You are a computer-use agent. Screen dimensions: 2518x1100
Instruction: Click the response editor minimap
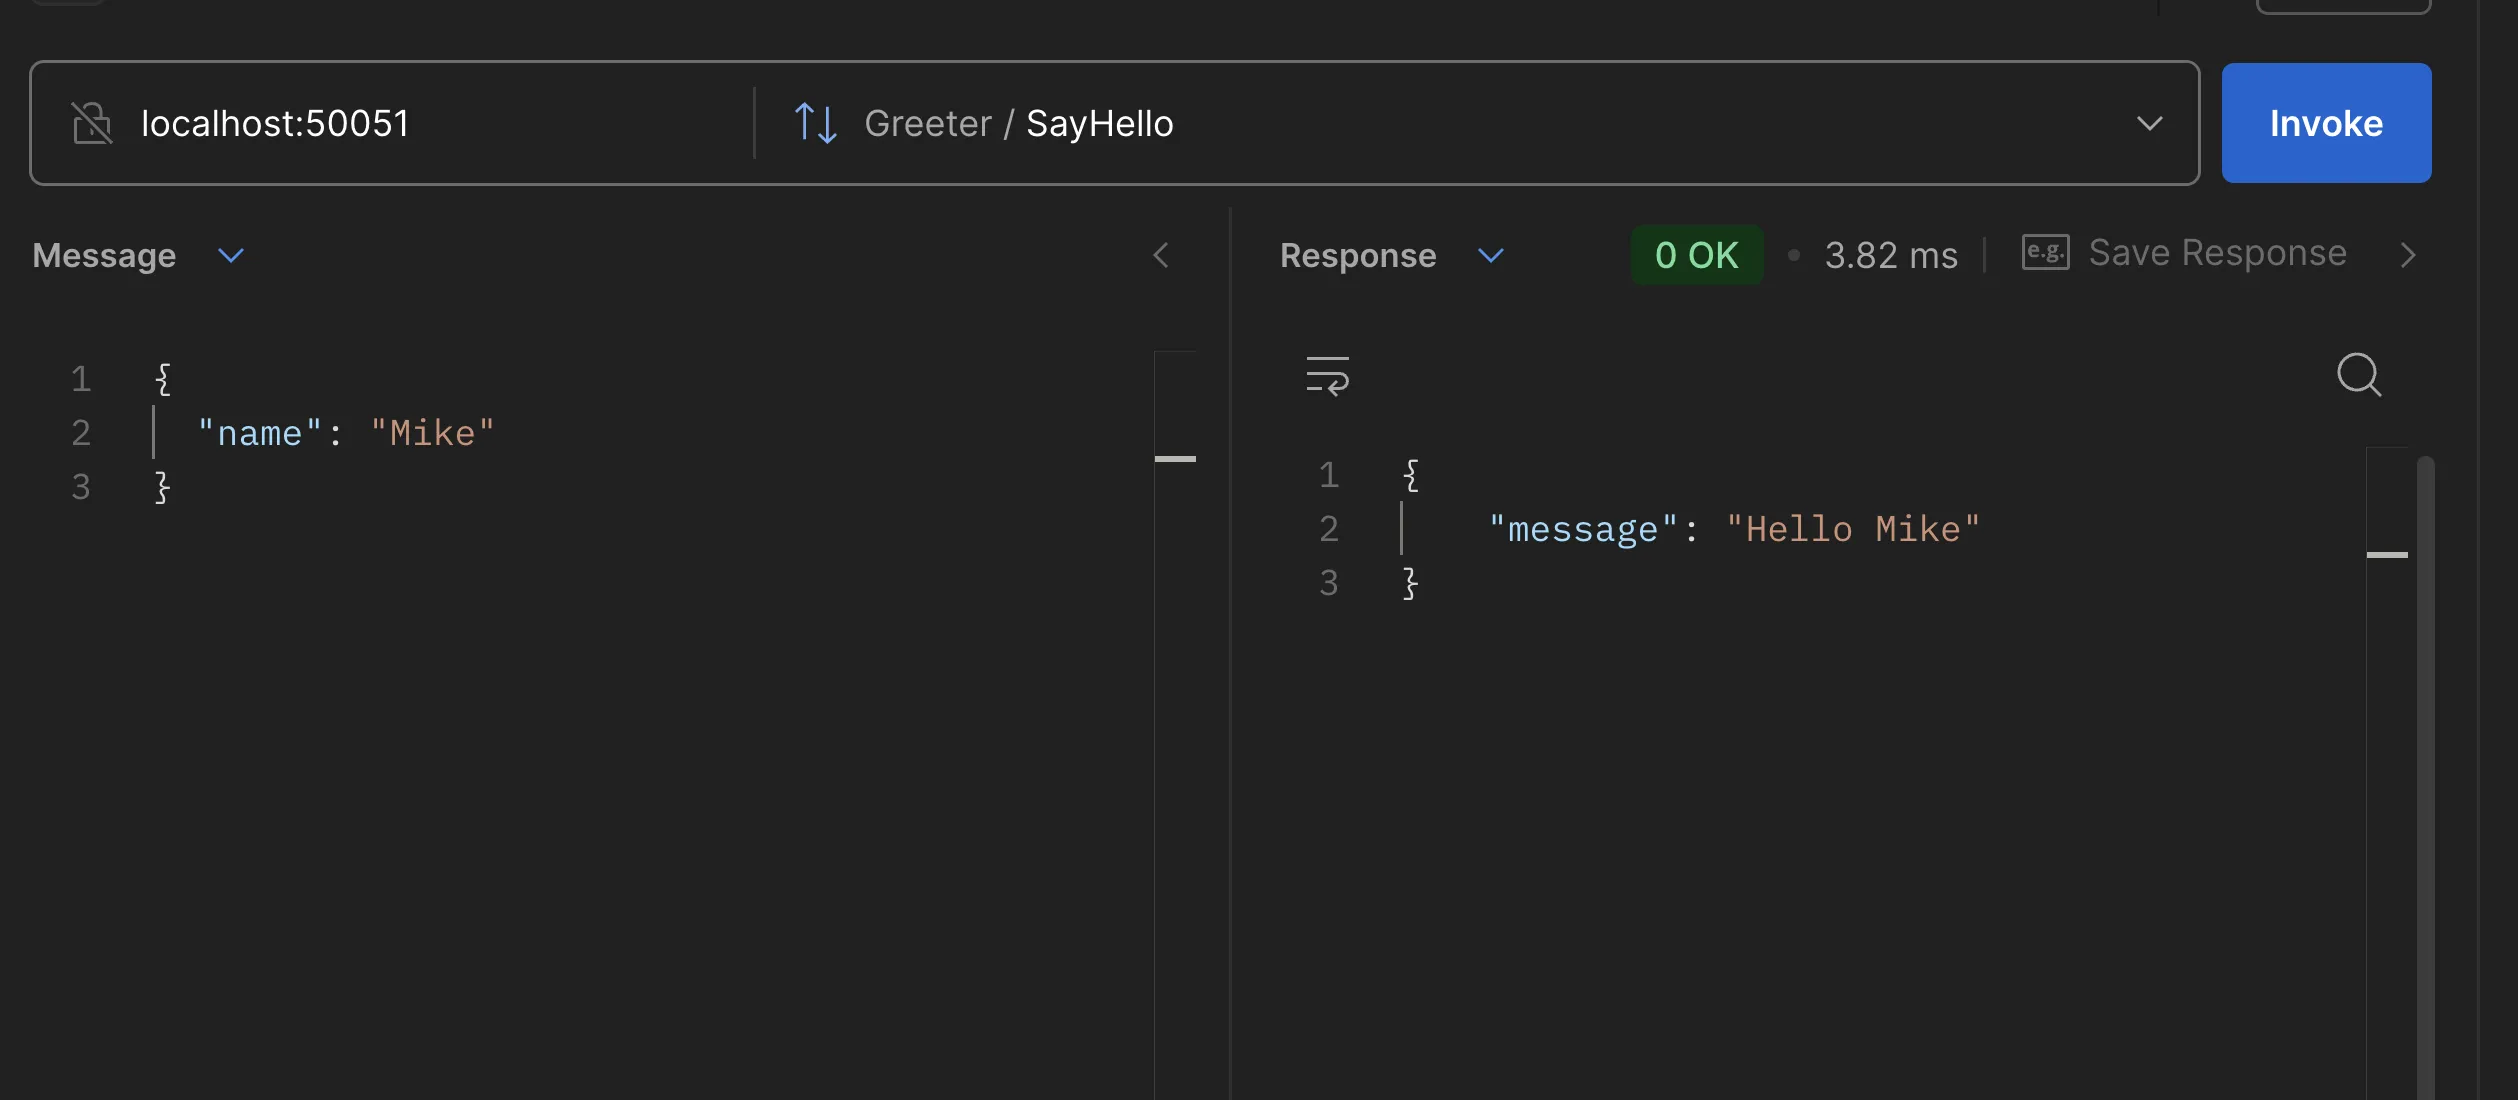(x=2387, y=773)
